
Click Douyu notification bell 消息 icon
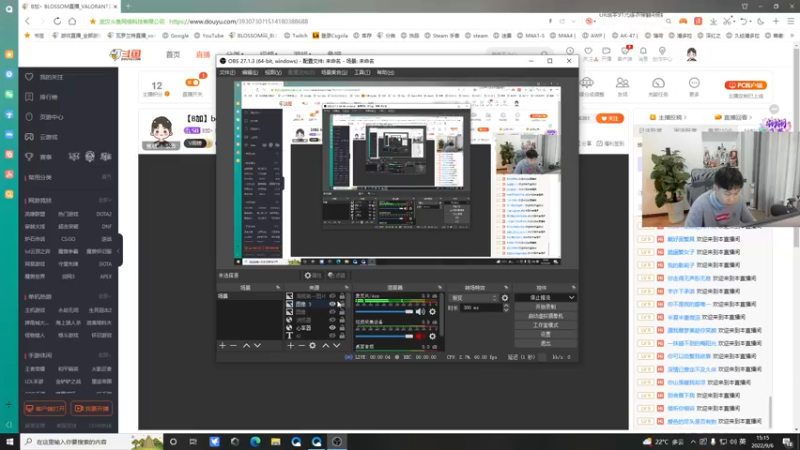pos(643,53)
